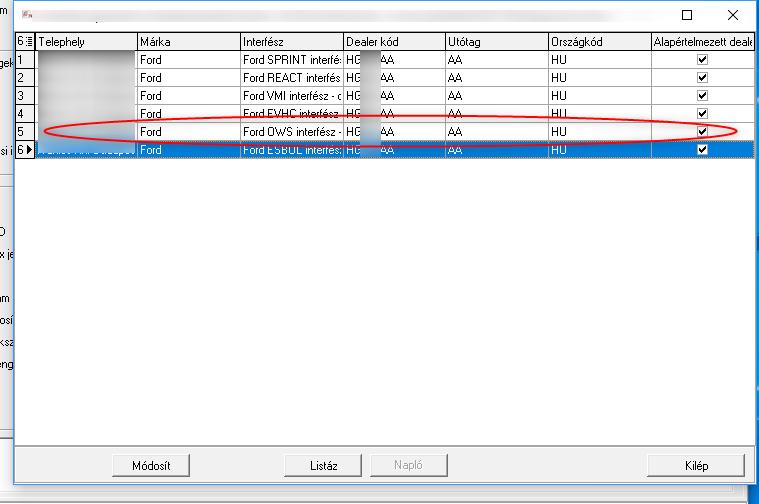Close the dialog window
The height and width of the screenshot is (504, 759).
click(x=732, y=15)
